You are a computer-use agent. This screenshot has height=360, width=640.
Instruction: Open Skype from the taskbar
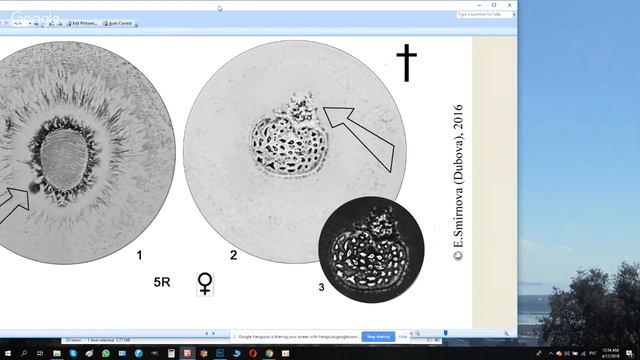73,353
